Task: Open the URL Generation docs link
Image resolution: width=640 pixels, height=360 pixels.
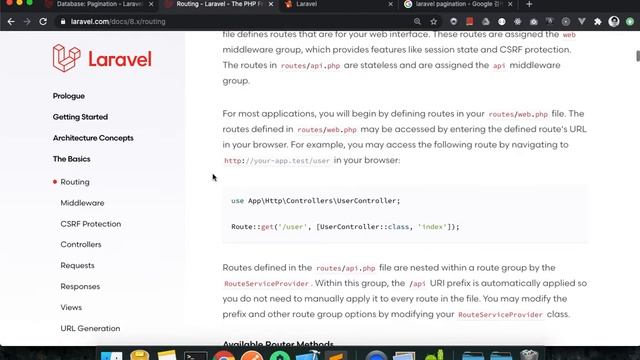Action: point(90,329)
